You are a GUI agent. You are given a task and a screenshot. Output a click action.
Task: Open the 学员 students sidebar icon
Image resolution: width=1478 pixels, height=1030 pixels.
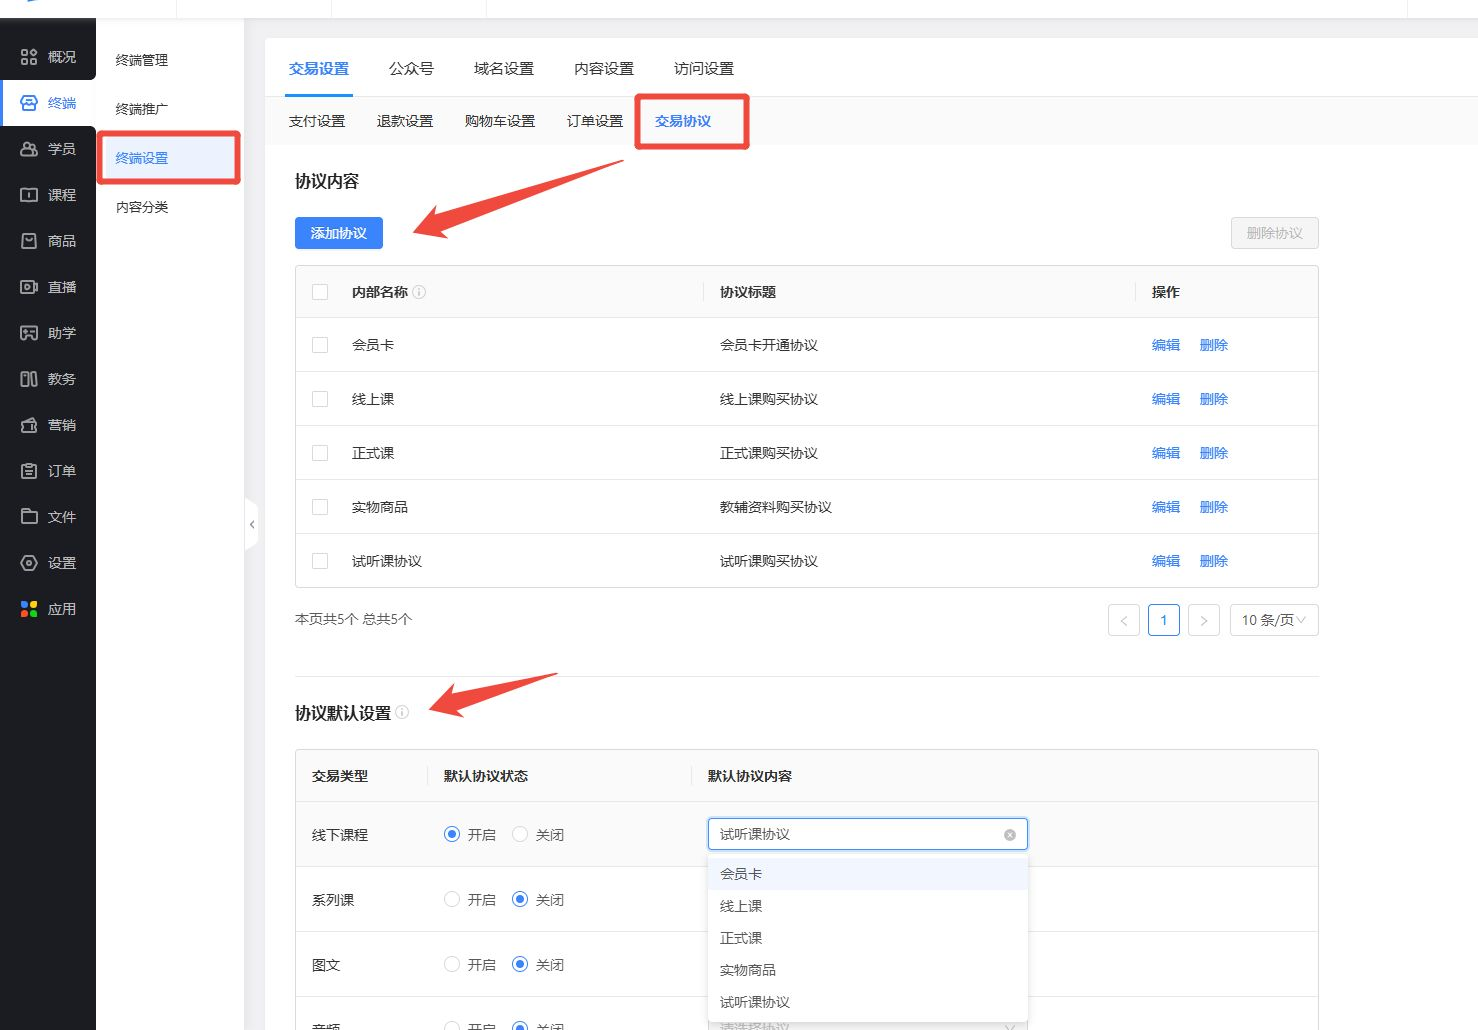29,149
